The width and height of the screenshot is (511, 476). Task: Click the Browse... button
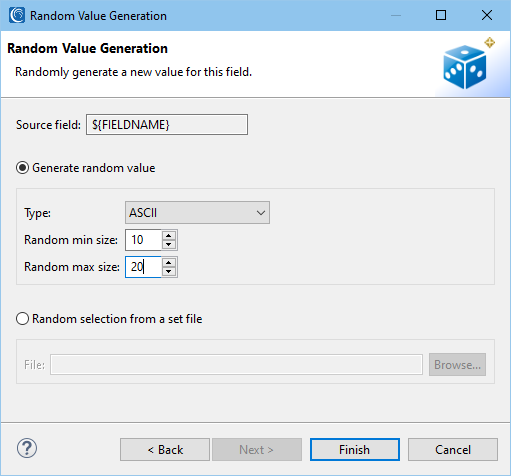[457, 365]
